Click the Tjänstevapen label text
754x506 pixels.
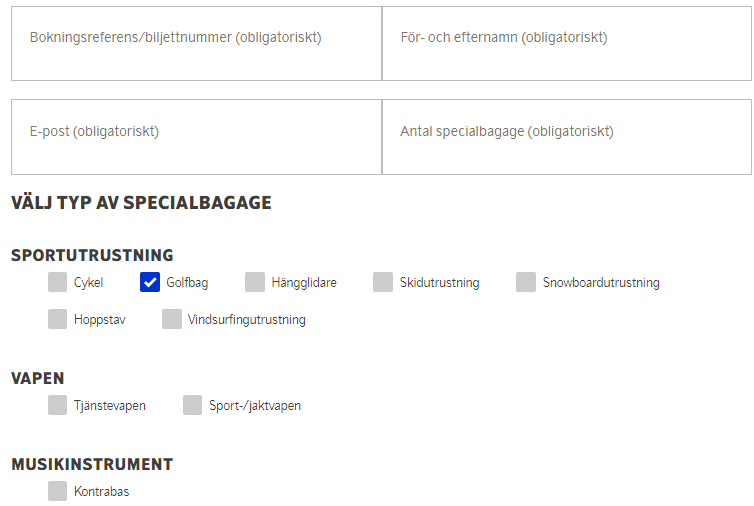110,406
